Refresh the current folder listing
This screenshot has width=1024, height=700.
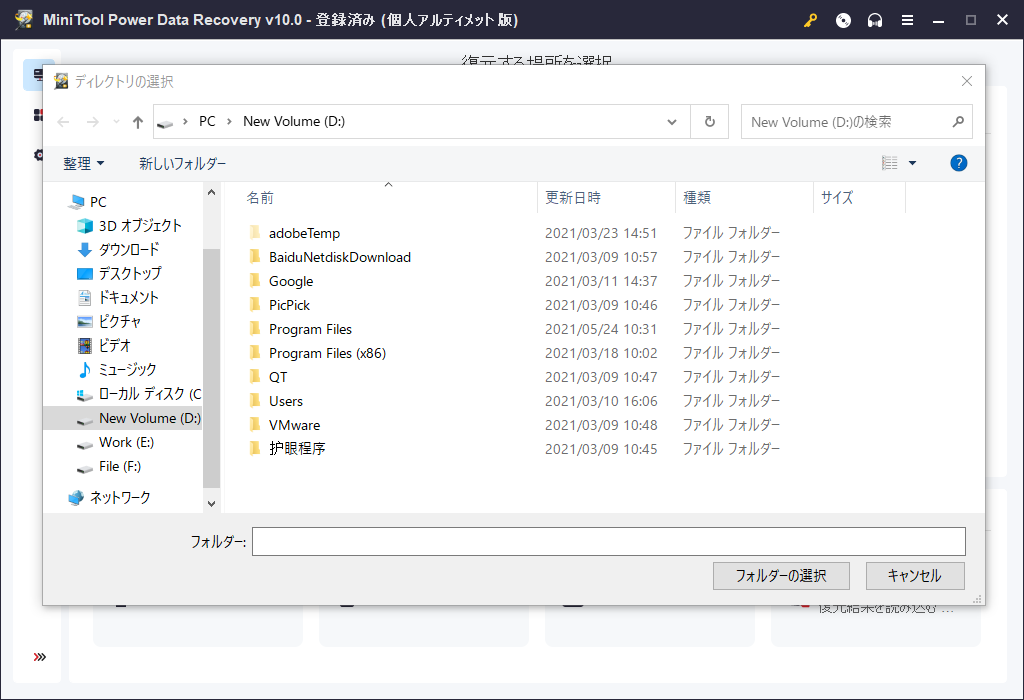tap(710, 122)
